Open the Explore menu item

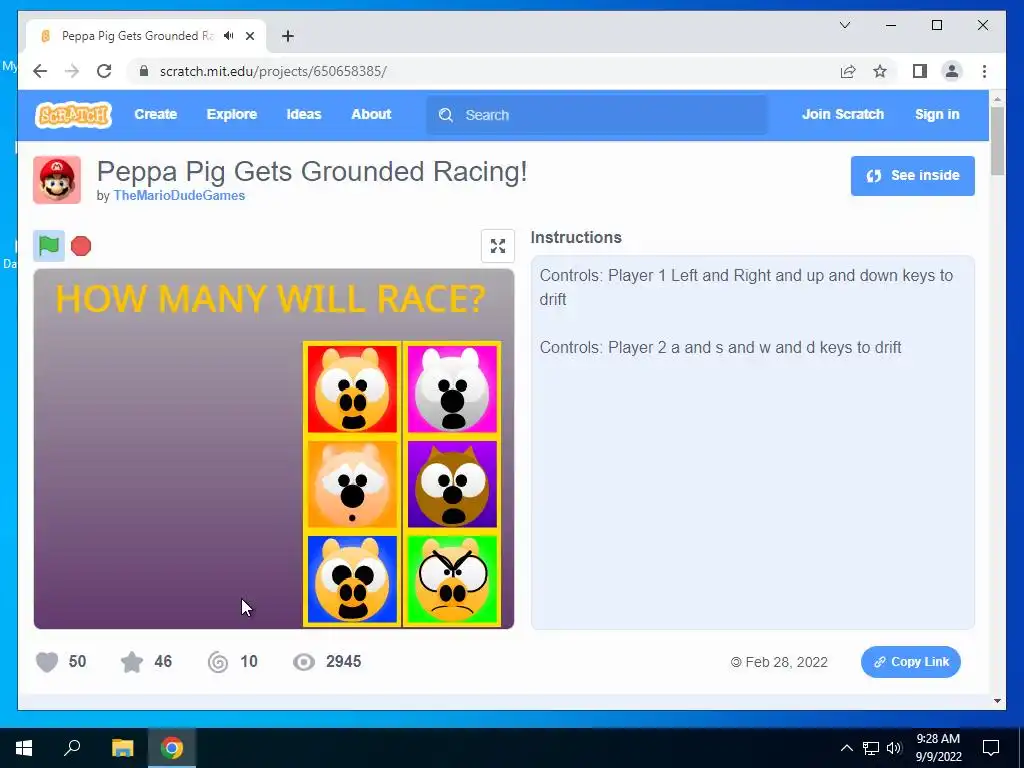coord(232,114)
